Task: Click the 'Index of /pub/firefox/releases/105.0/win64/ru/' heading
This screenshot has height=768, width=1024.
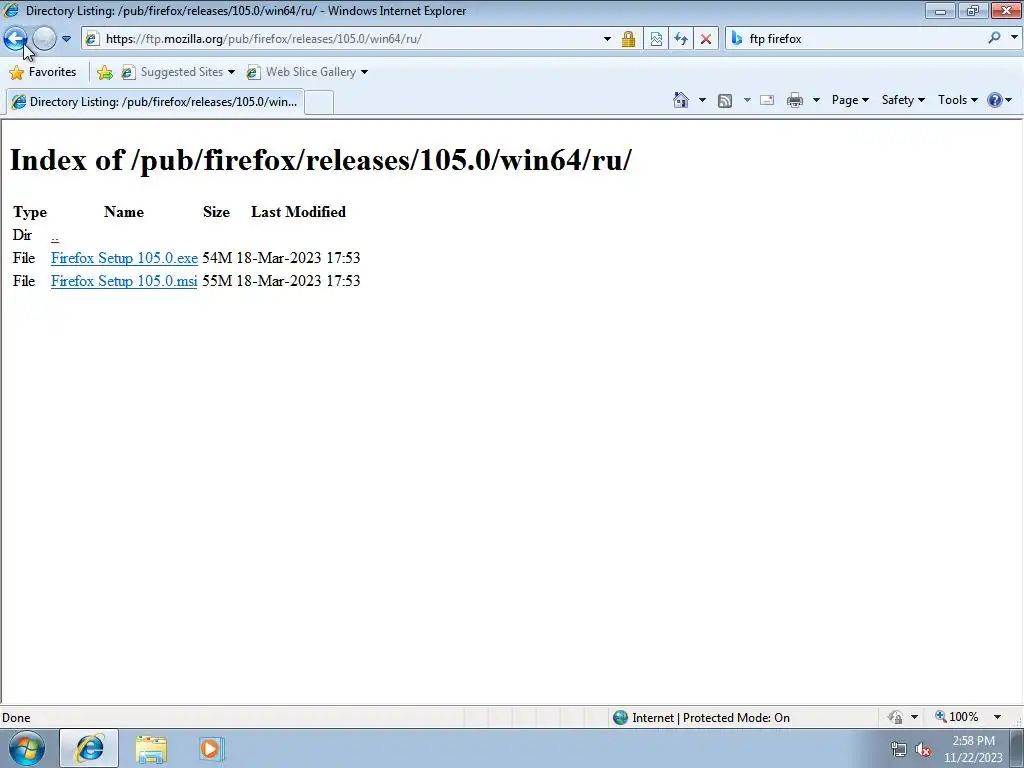Action: tap(321, 160)
